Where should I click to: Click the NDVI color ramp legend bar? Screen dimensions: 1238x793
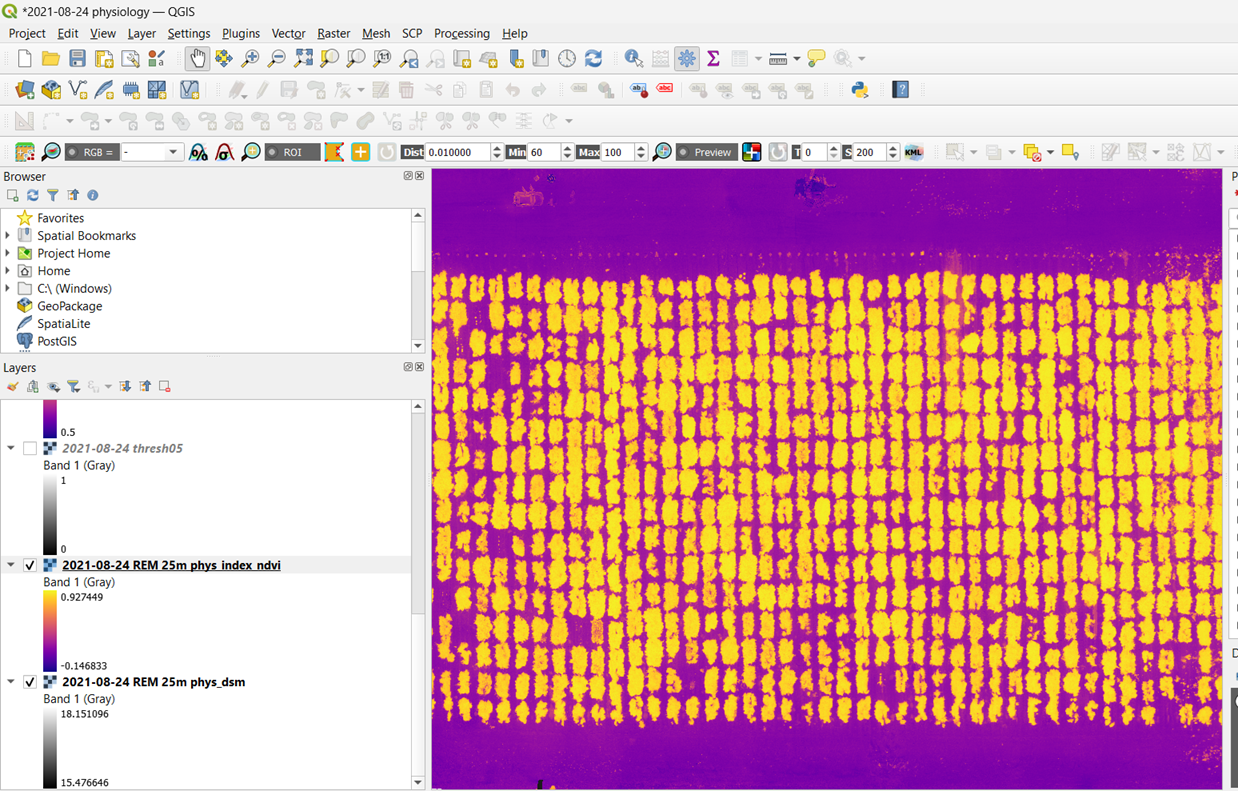(x=50, y=631)
